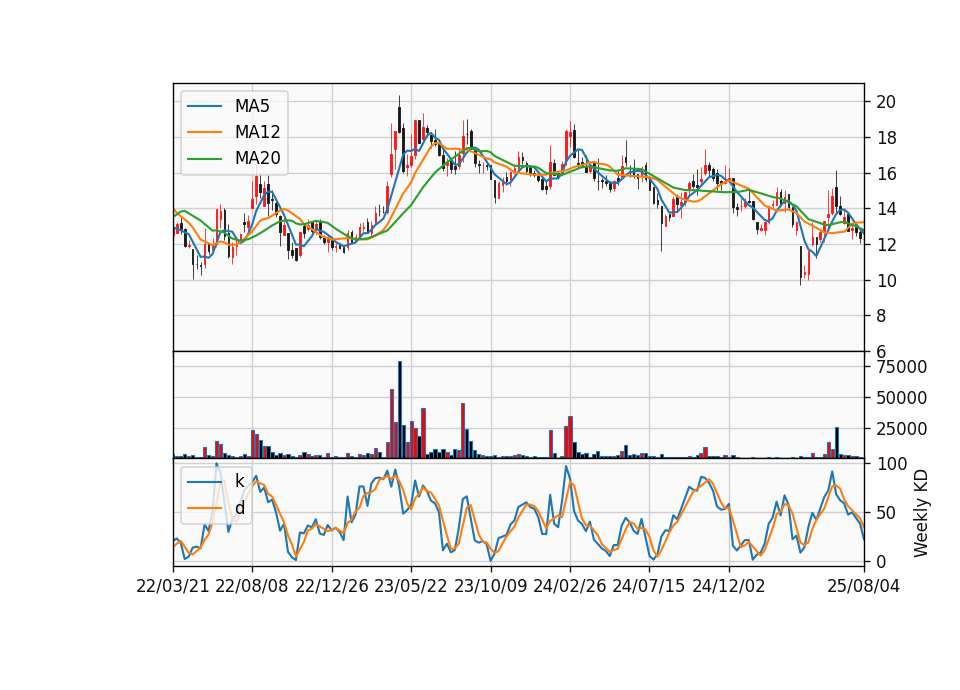Click the KD axis value 50
Viewport: 960px width, 690px height.
[x=886, y=513]
